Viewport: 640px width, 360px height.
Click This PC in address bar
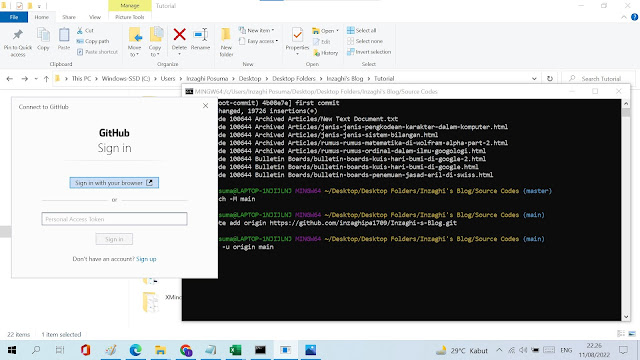(x=81, y=79)
